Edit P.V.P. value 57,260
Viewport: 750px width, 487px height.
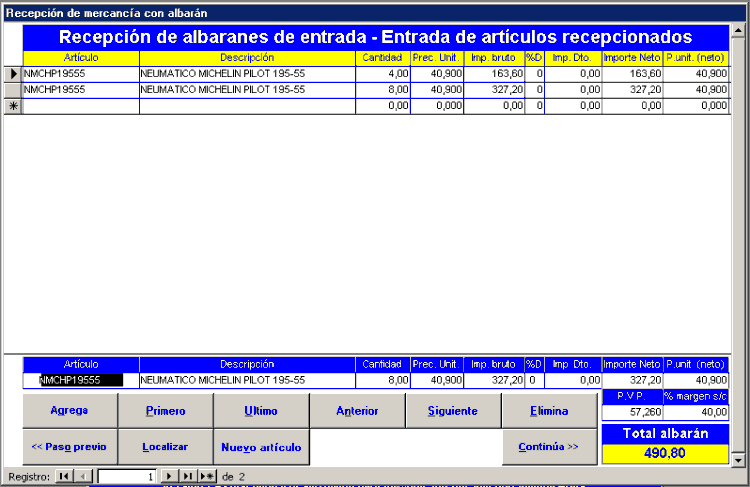(632, 412)
